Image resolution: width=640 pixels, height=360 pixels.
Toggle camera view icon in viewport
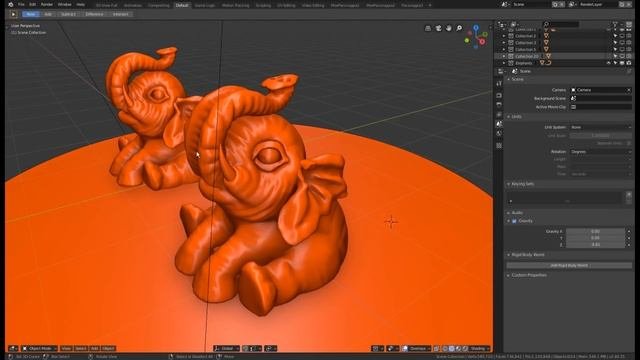(x=438, y=28)
